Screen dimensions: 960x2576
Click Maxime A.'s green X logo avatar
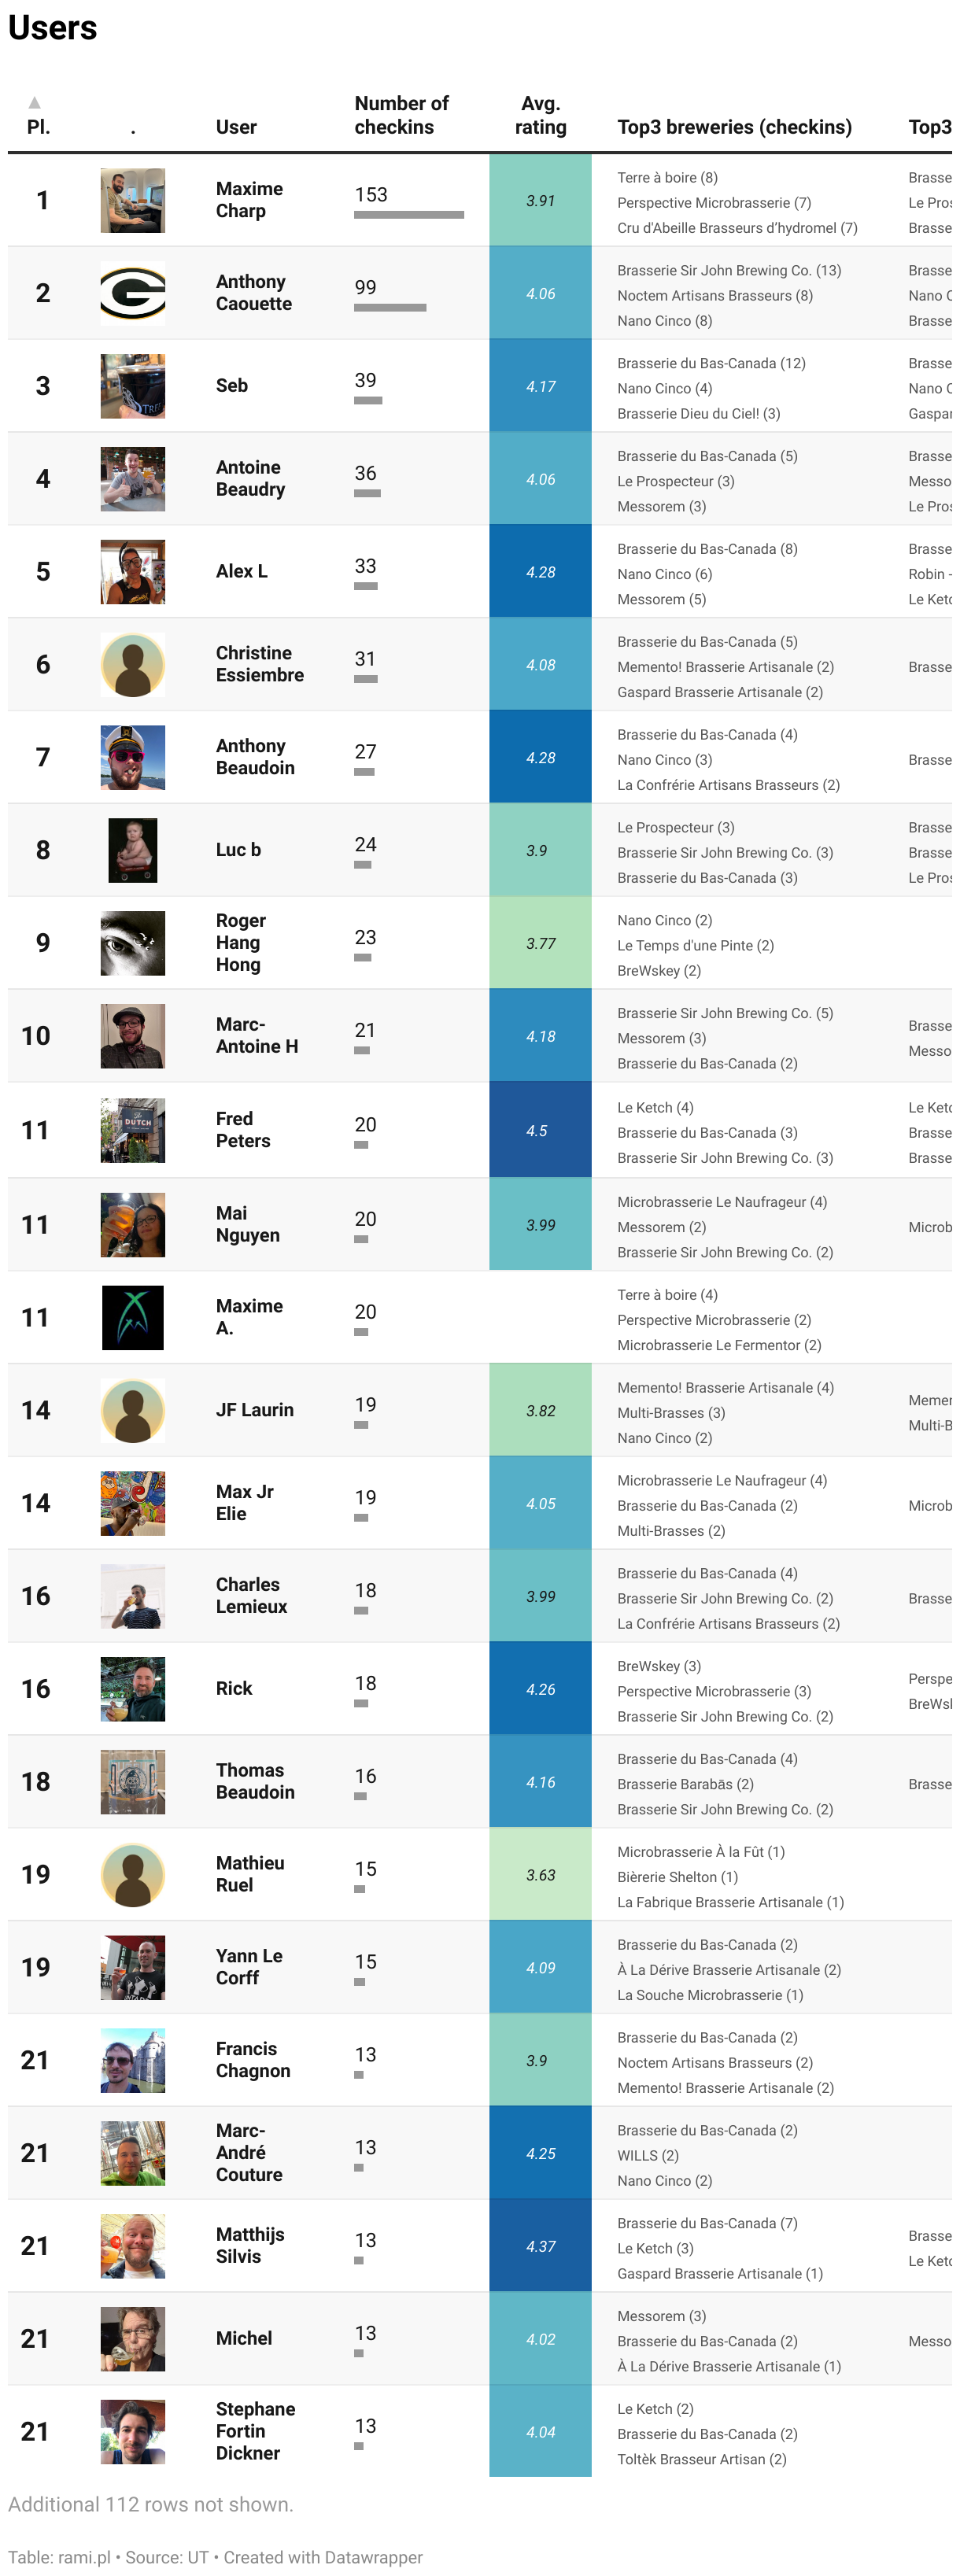coord(133,1318)
